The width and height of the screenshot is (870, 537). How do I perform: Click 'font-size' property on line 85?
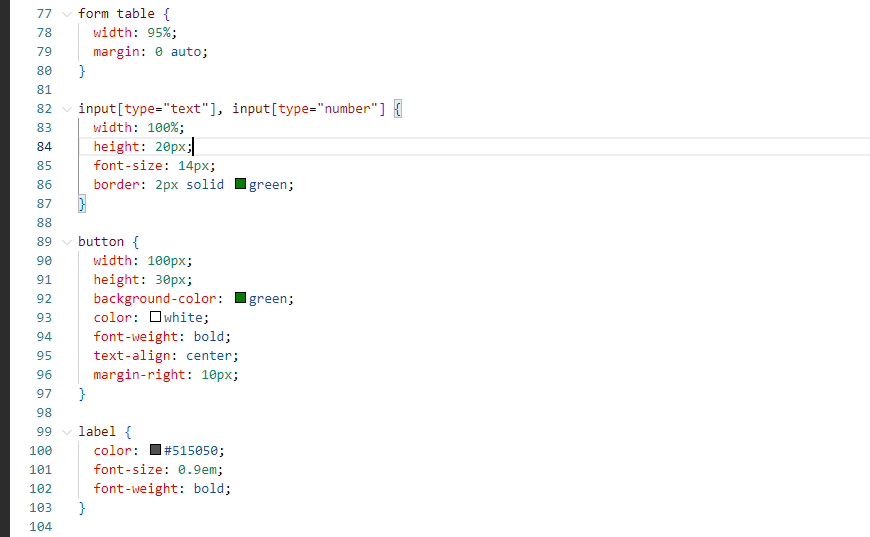(128, 166)
